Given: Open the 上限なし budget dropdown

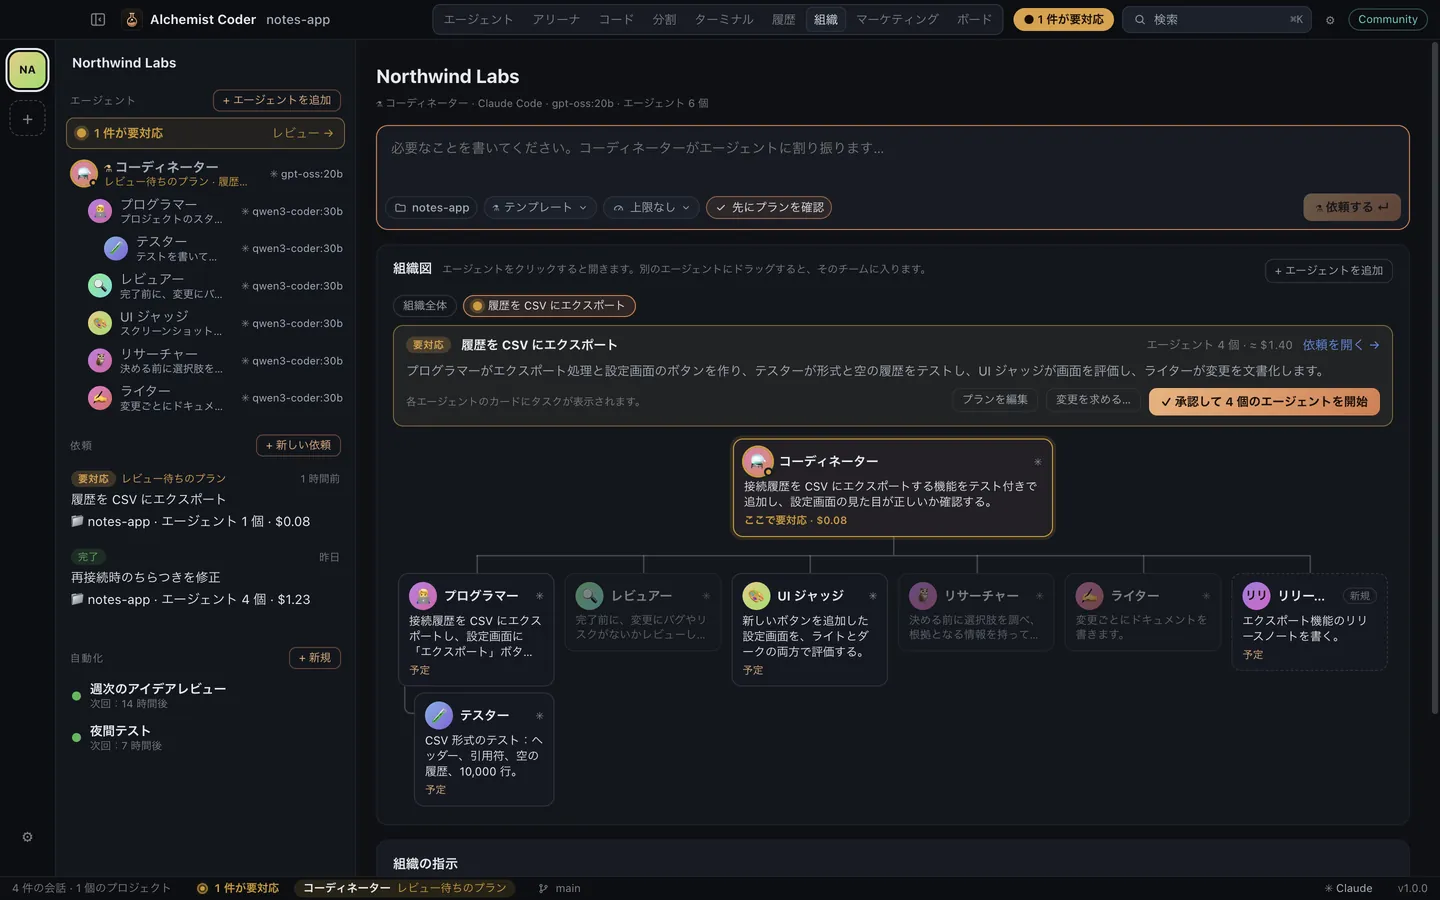Looking at the screenshot, I should [x=651, y=207].
